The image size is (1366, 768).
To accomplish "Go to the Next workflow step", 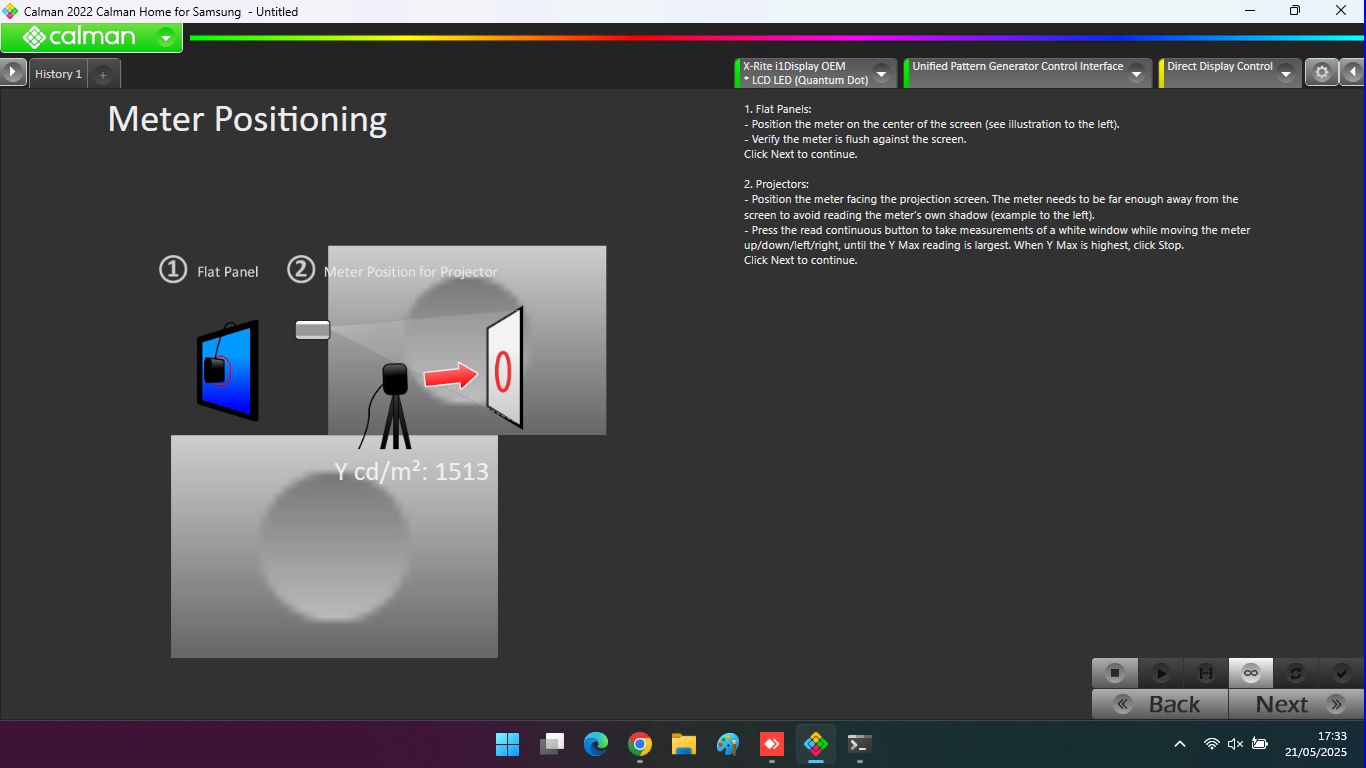I will point(1296,704).
